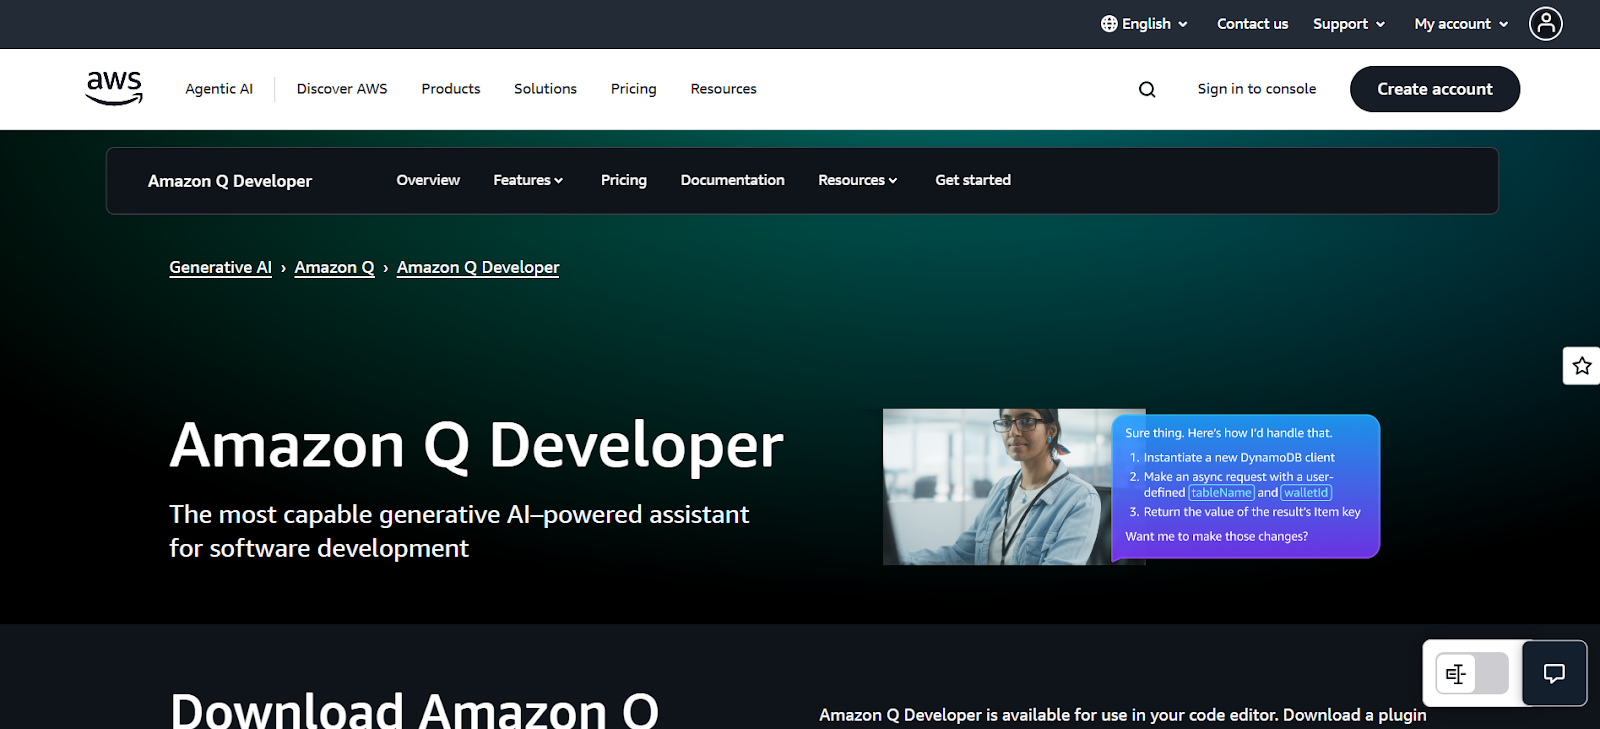This screenshot has height=729, width=1600.
Task: Click the tableName code tag
Action: pos(1221,492)
